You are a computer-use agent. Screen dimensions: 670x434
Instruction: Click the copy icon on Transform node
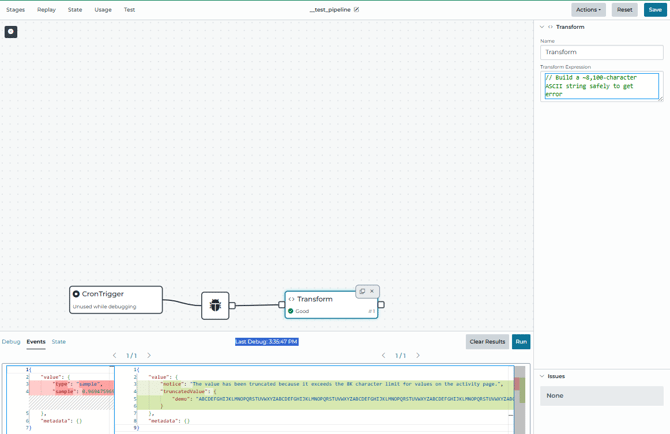coord(362,291)
